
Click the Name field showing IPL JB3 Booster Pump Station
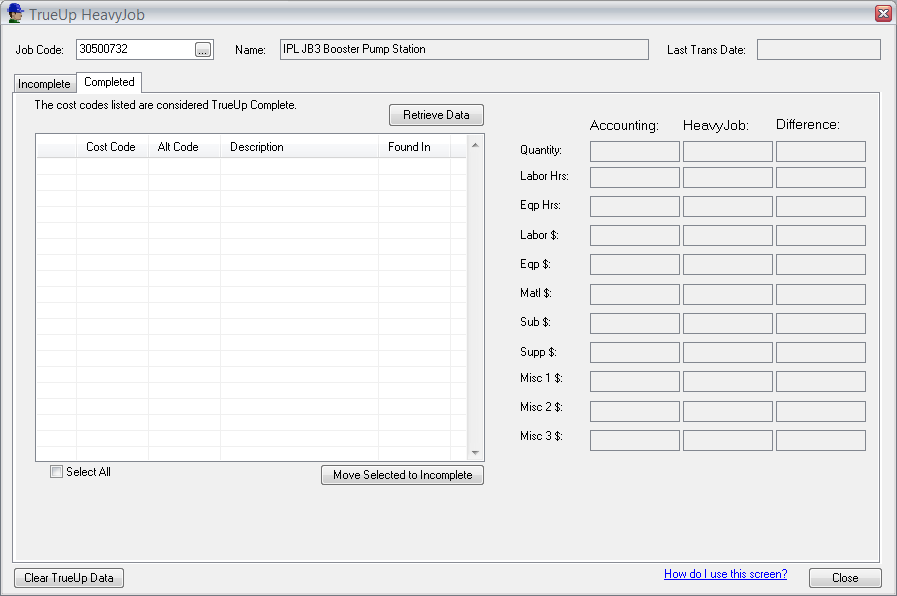coord(464,49)
